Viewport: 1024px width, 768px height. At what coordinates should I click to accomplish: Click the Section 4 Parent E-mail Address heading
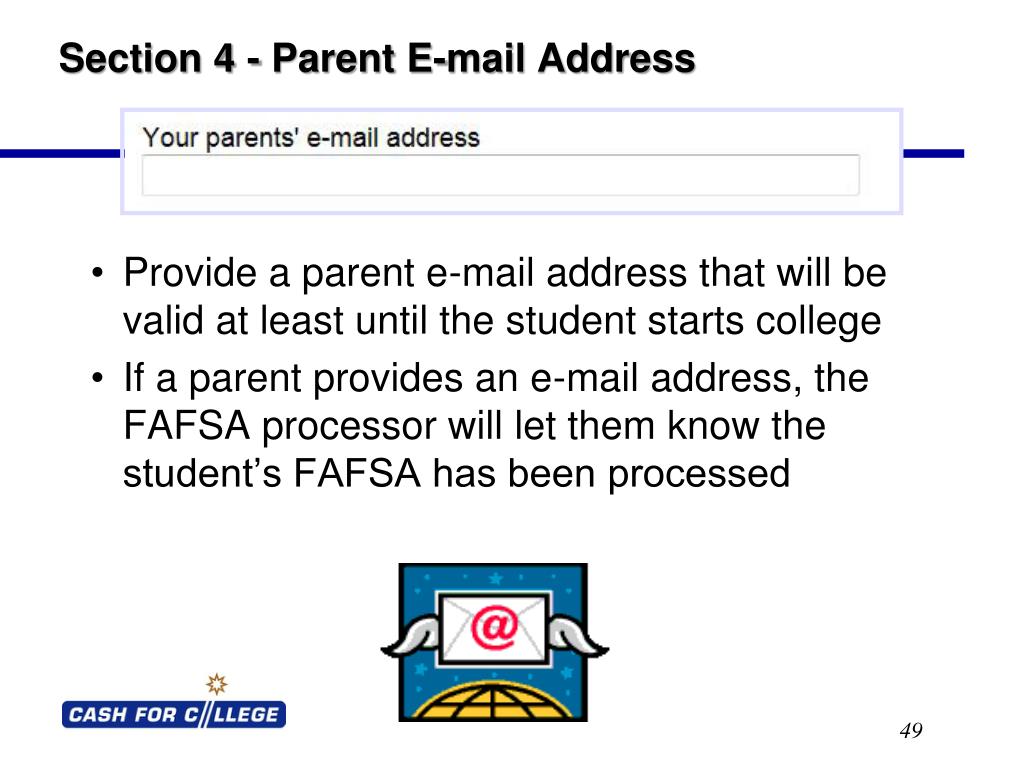377,58
